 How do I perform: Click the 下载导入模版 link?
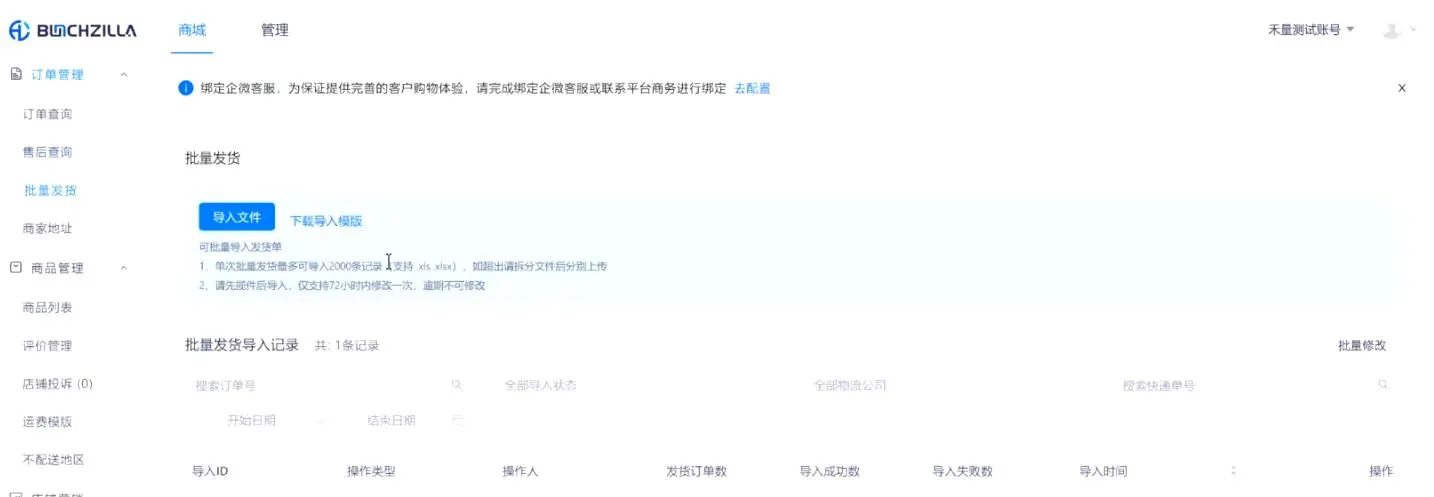point(326,221)
